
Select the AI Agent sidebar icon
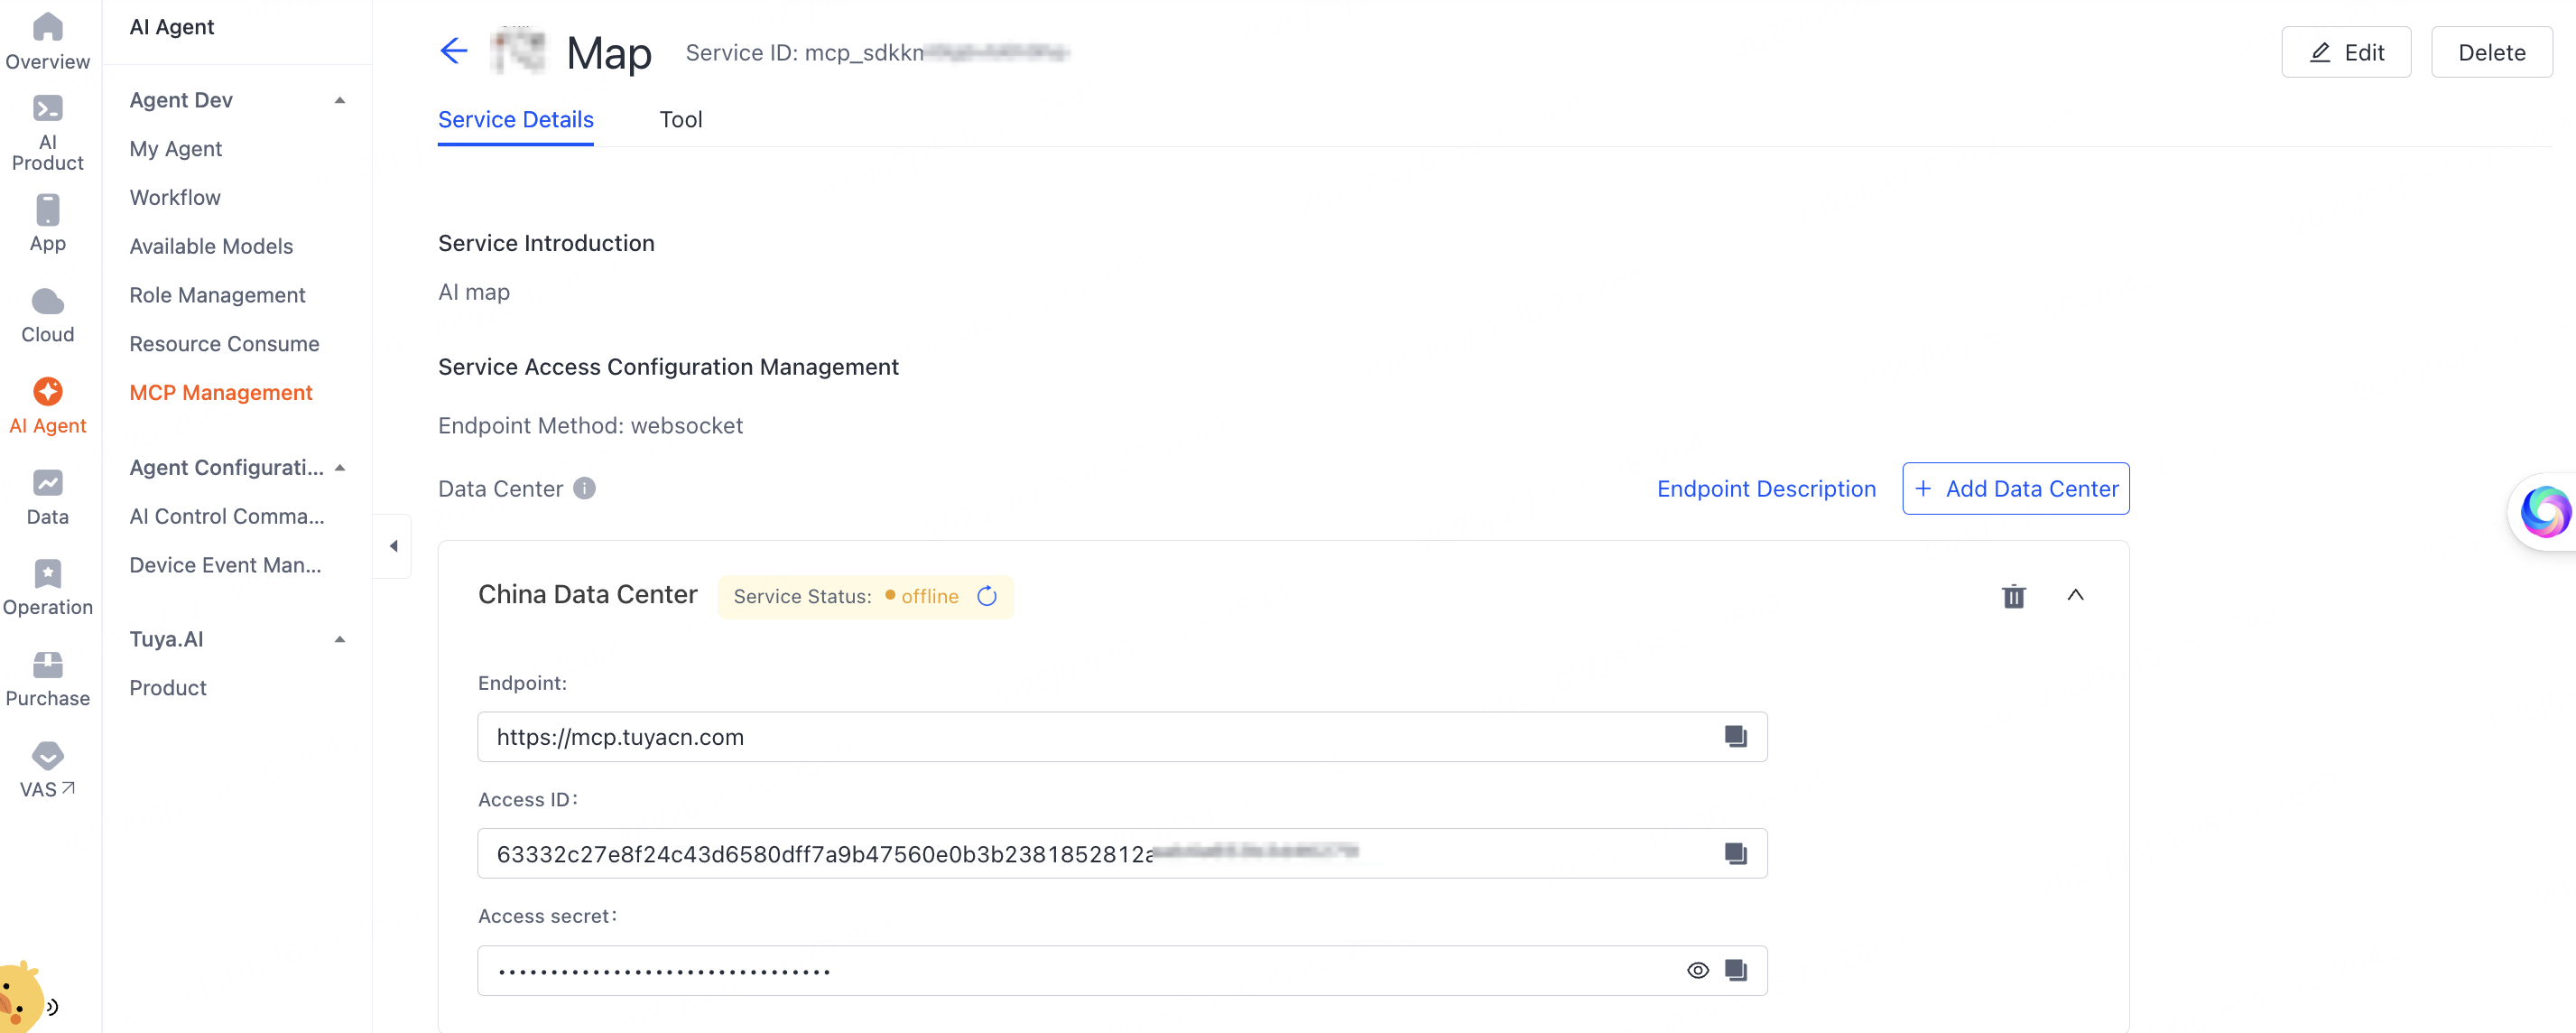[x=47, y=407]
